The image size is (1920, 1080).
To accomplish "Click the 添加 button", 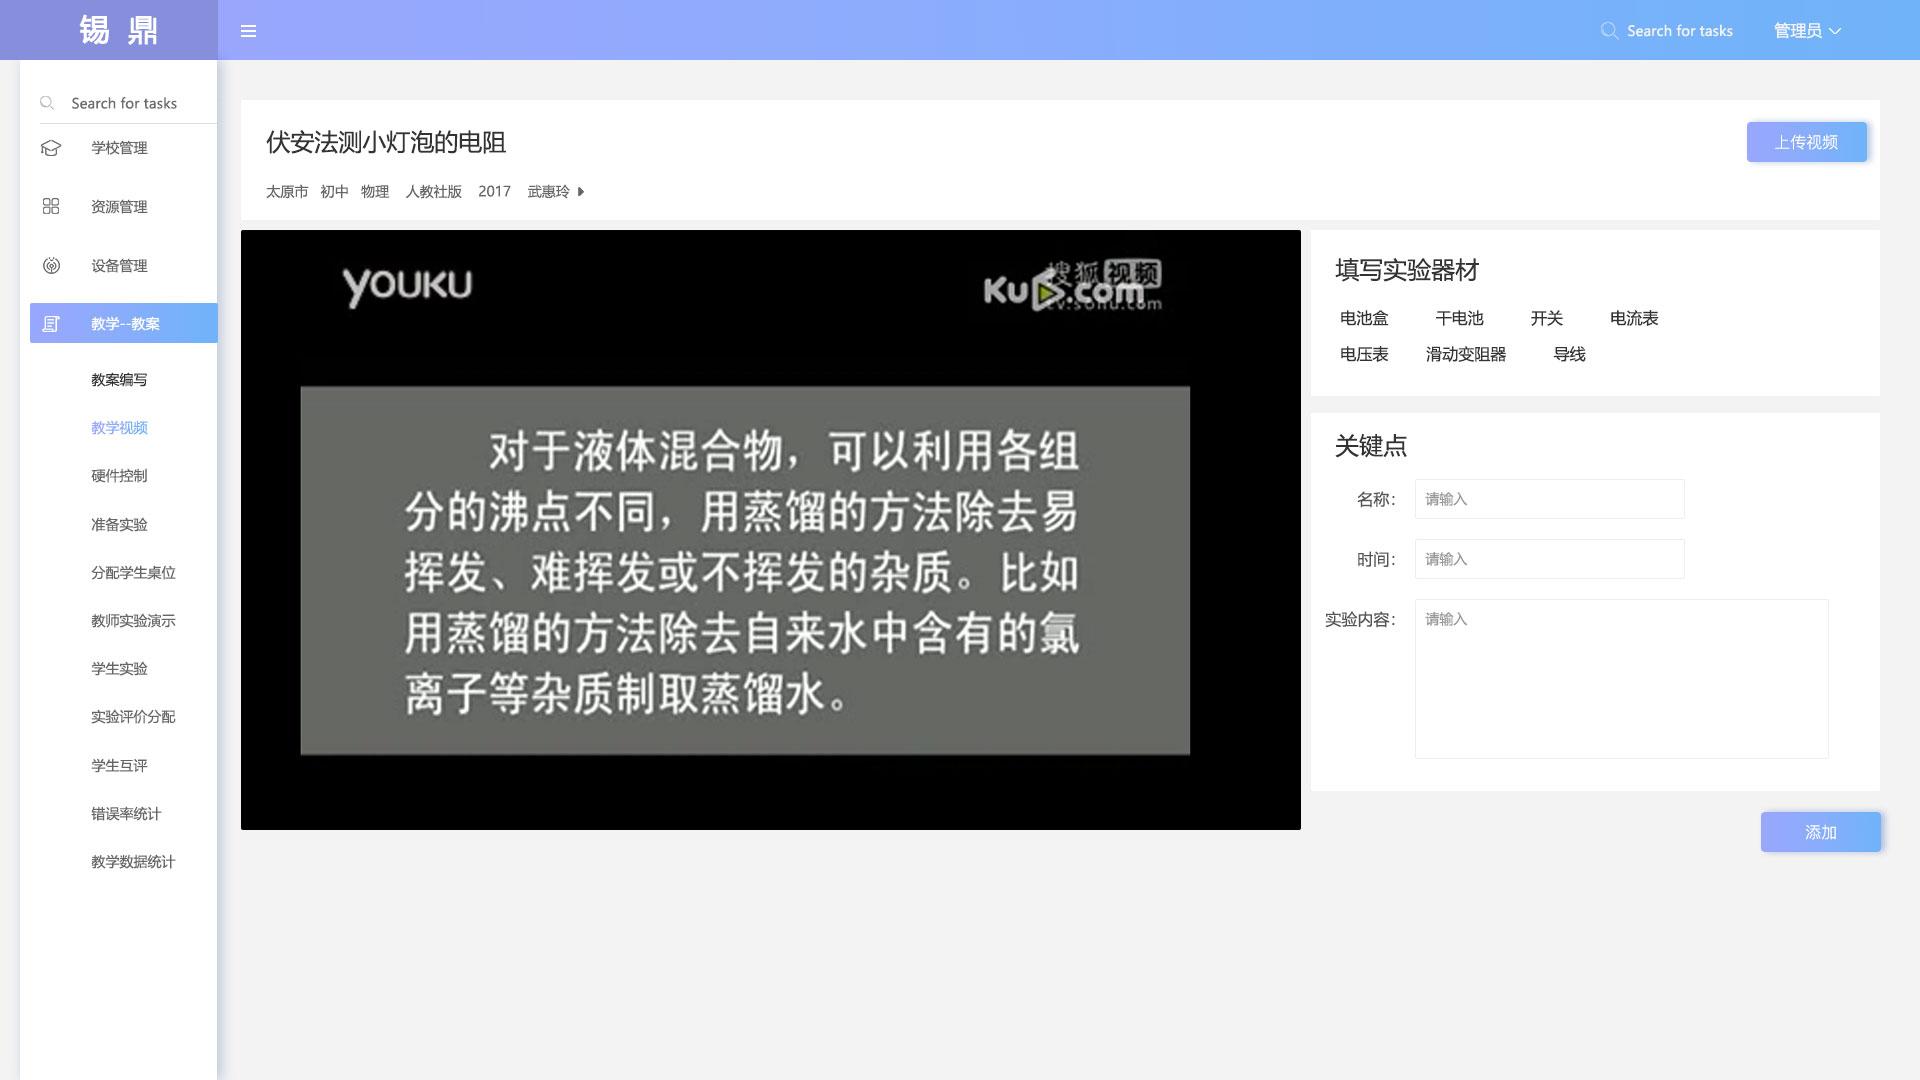I will [x=1820, y=832].
